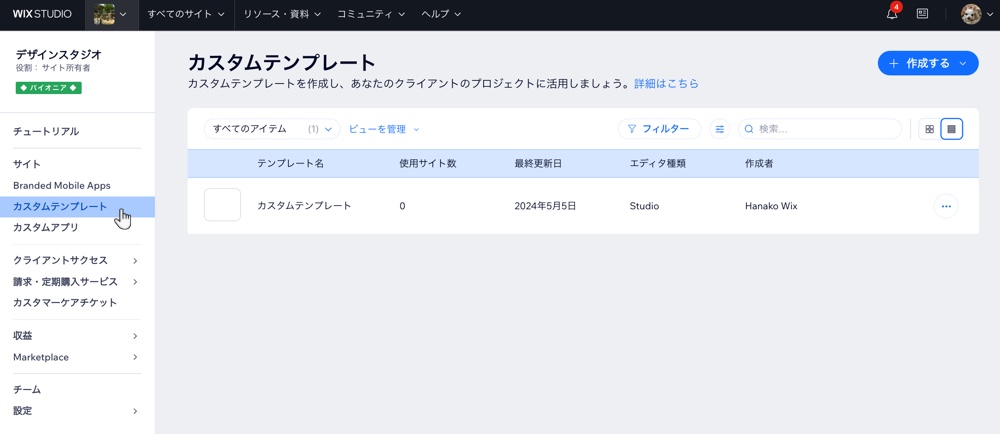Open the すべてのアイテム view dropdown
Image resolution: width=1000 pixels, height=434 pixels.
(272, 129)
